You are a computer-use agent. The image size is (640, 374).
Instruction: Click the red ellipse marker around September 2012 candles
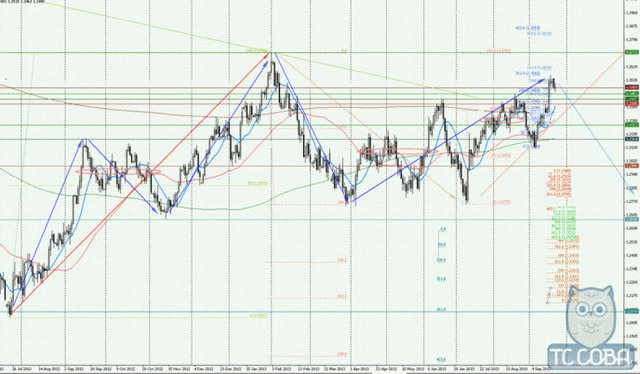[118, 172]
